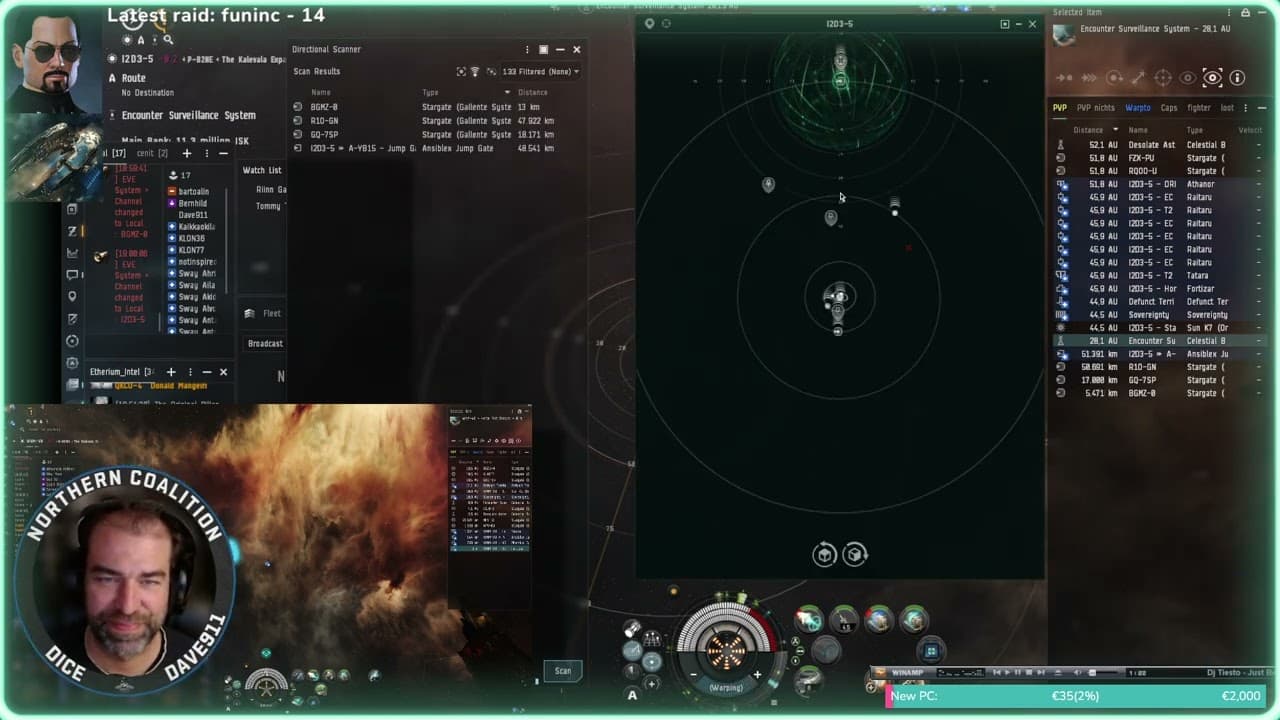The height and width of the screenshot is (720, 1280).
Task: Click the solar system map pop-out window icon
Action: (1005, 24)
